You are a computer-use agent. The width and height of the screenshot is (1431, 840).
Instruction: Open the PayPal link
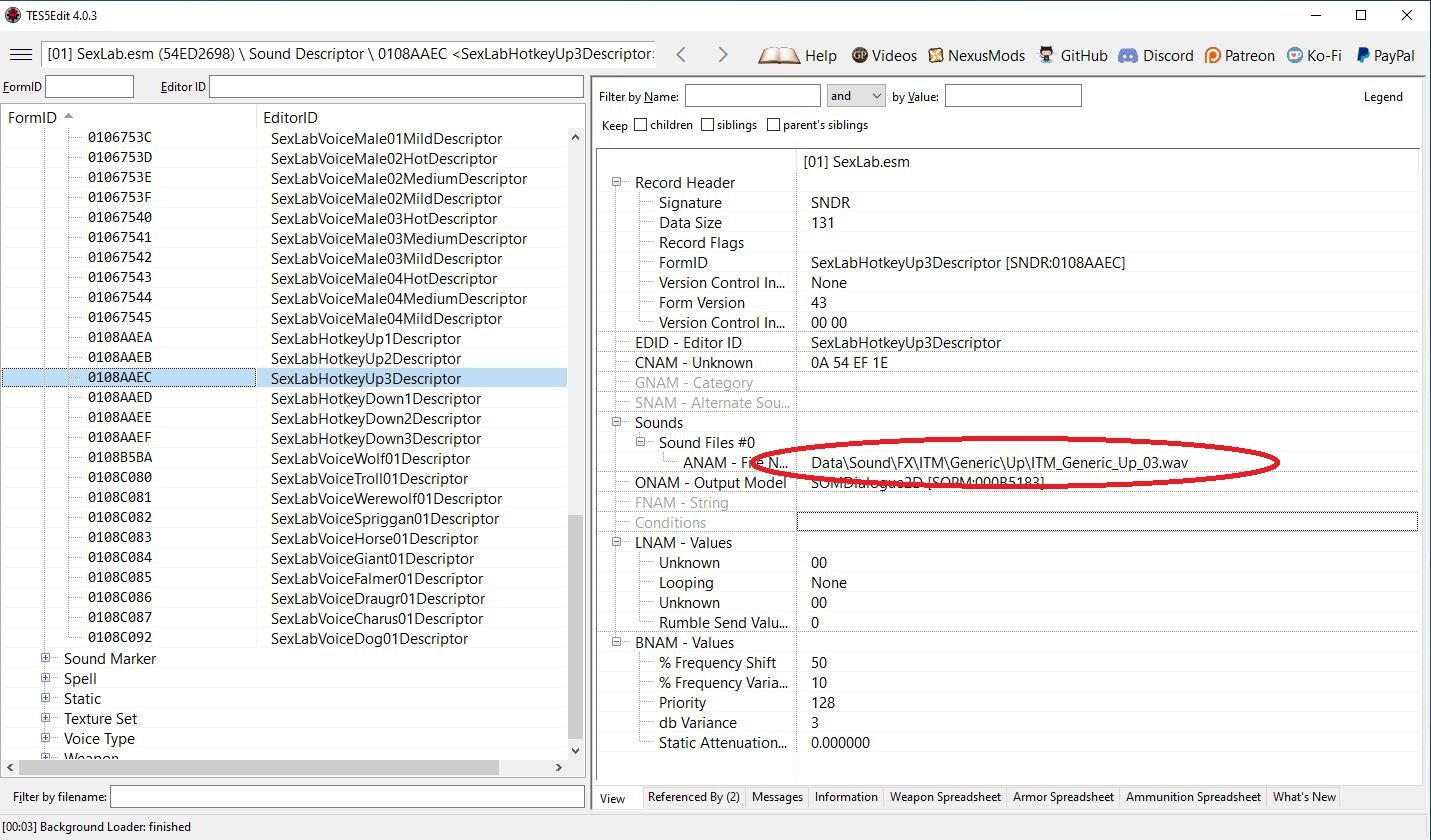click(1384, 56)
